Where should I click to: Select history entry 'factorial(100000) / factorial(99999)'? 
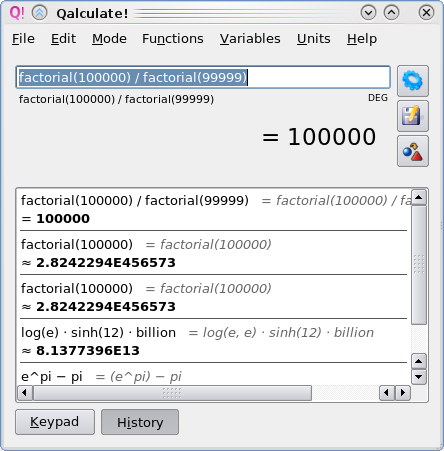pos(135,201)
